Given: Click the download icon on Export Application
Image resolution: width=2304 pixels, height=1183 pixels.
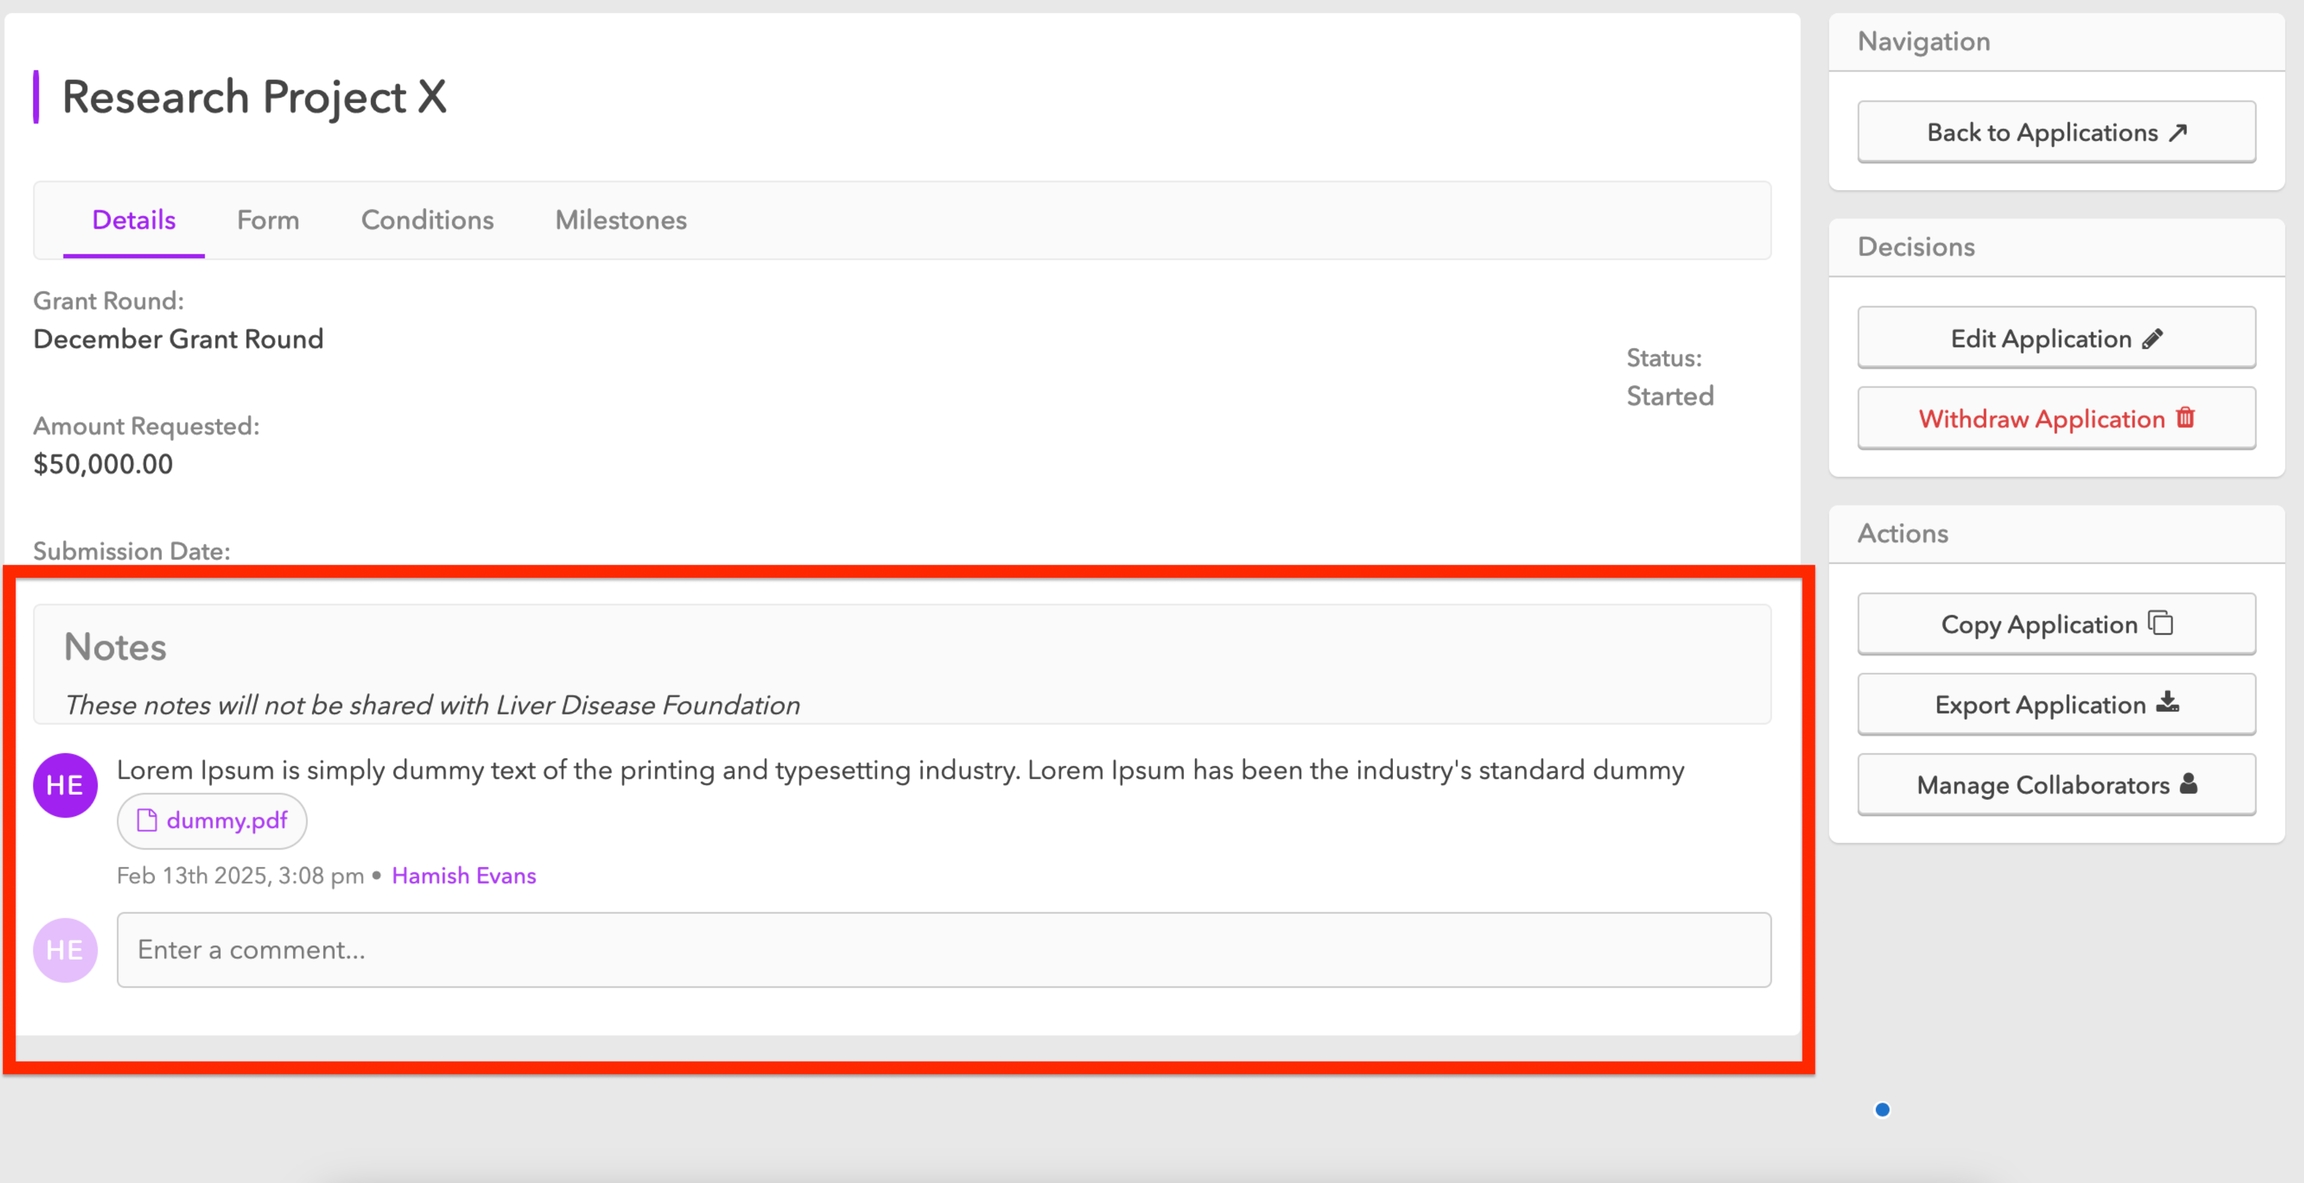Looking at the screenshot, I should 2167,703.
